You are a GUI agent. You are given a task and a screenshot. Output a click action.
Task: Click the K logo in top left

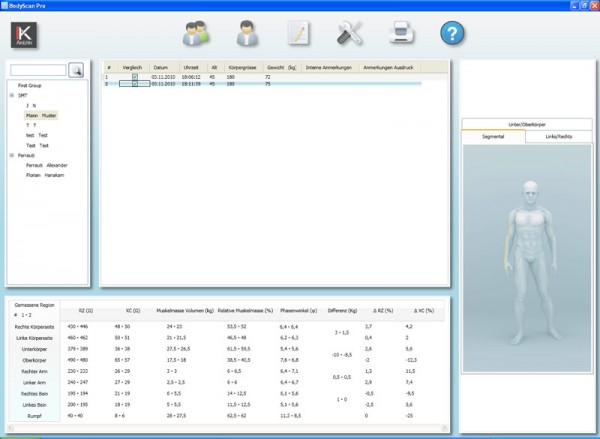point(24,34)
